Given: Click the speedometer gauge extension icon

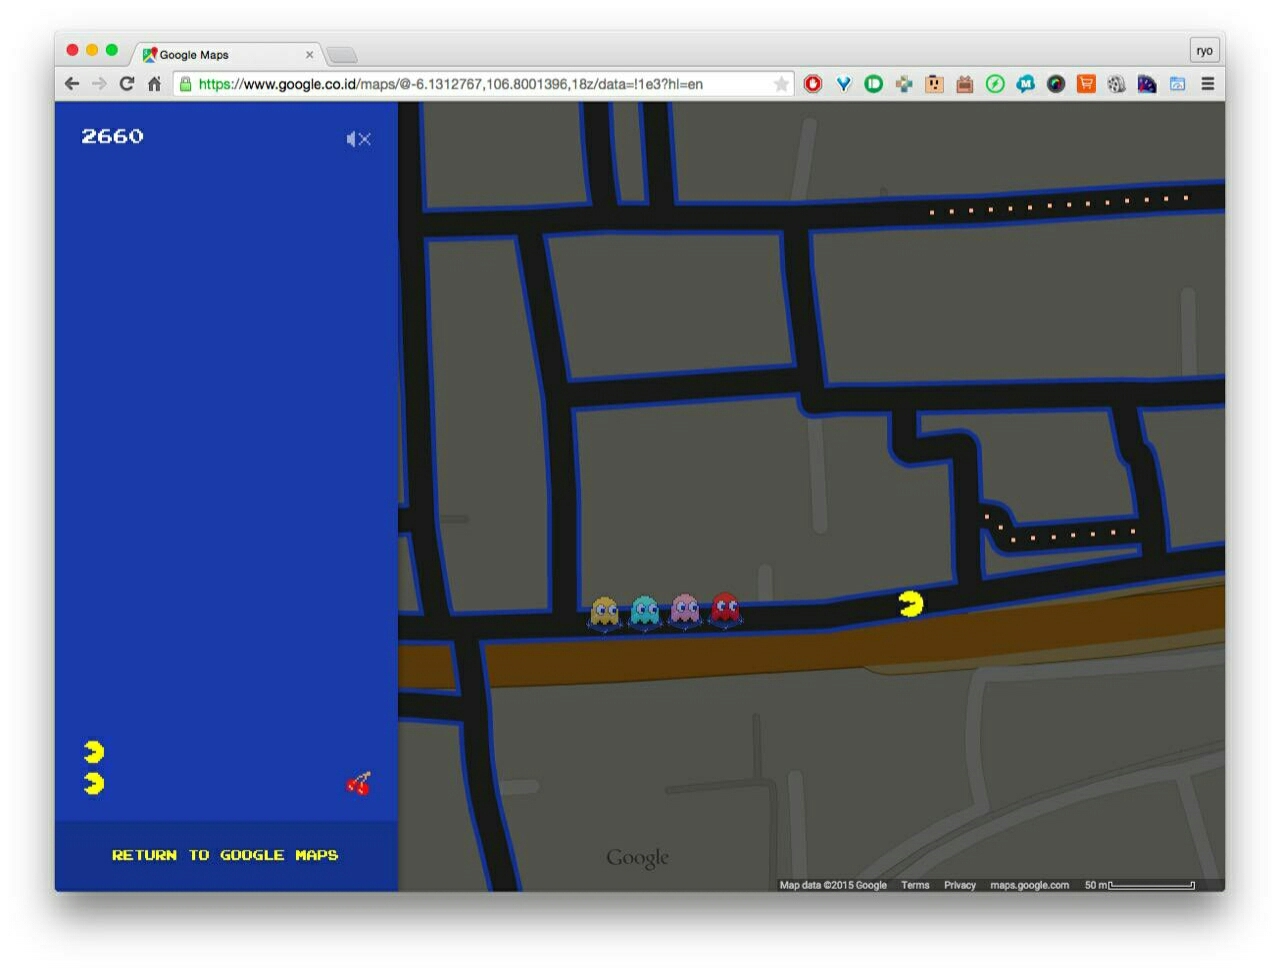Looking at the screenshot, I should [x=1147, y=84].
